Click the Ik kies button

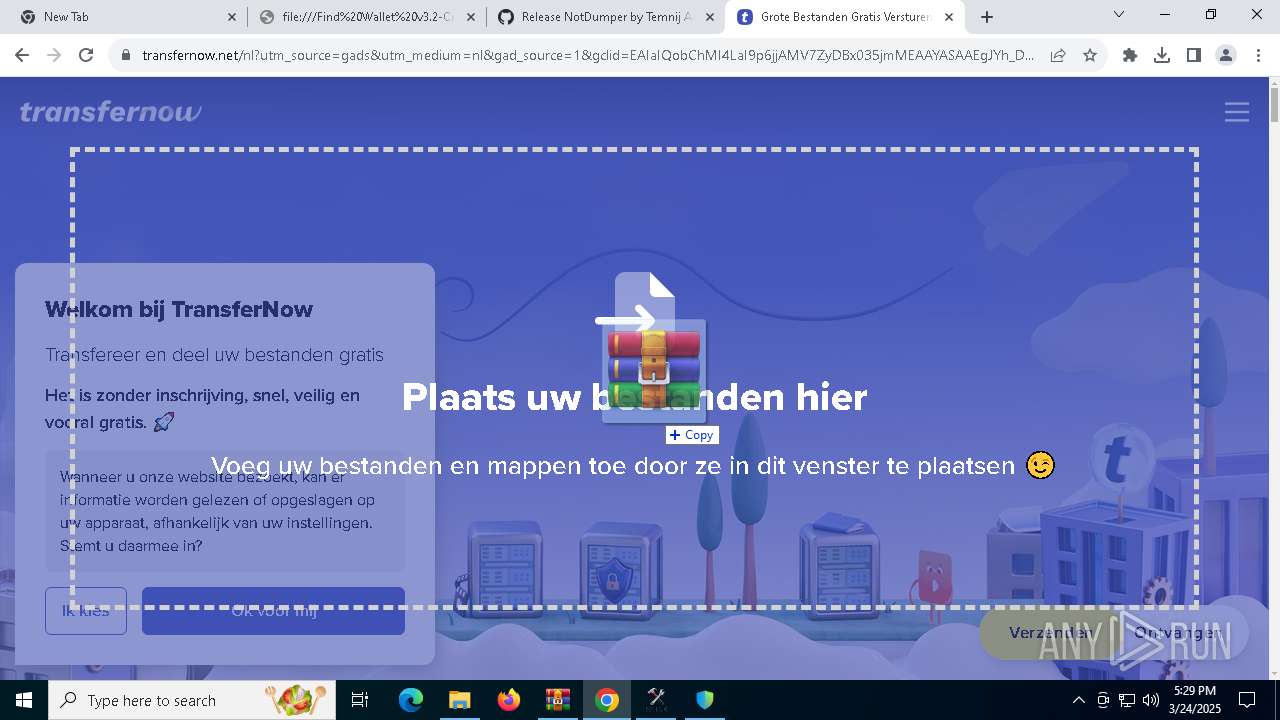(x=86, y=611)
